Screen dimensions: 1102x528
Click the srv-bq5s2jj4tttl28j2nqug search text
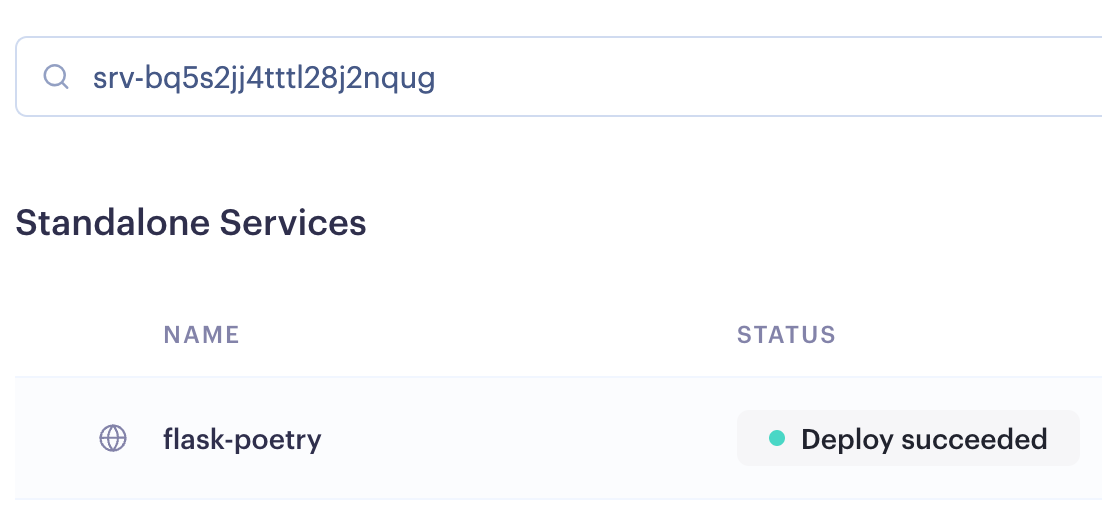264,78
